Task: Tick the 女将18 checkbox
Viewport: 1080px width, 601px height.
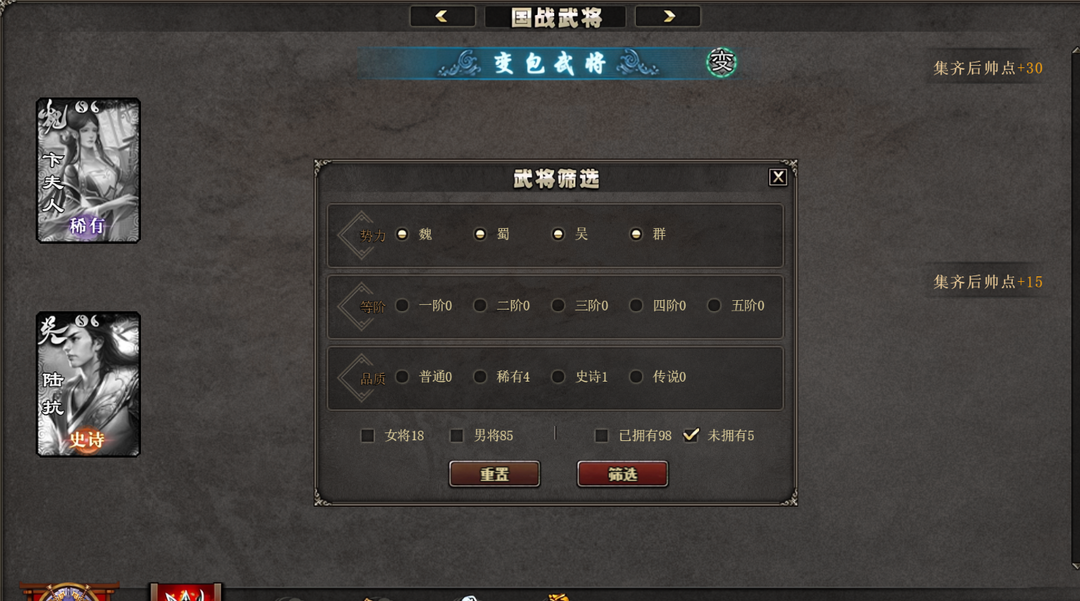Action: coord(368,435)
